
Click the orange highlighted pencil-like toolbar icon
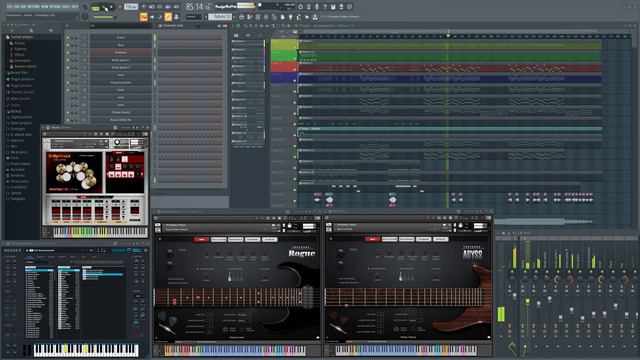click(x=168, y=17)
